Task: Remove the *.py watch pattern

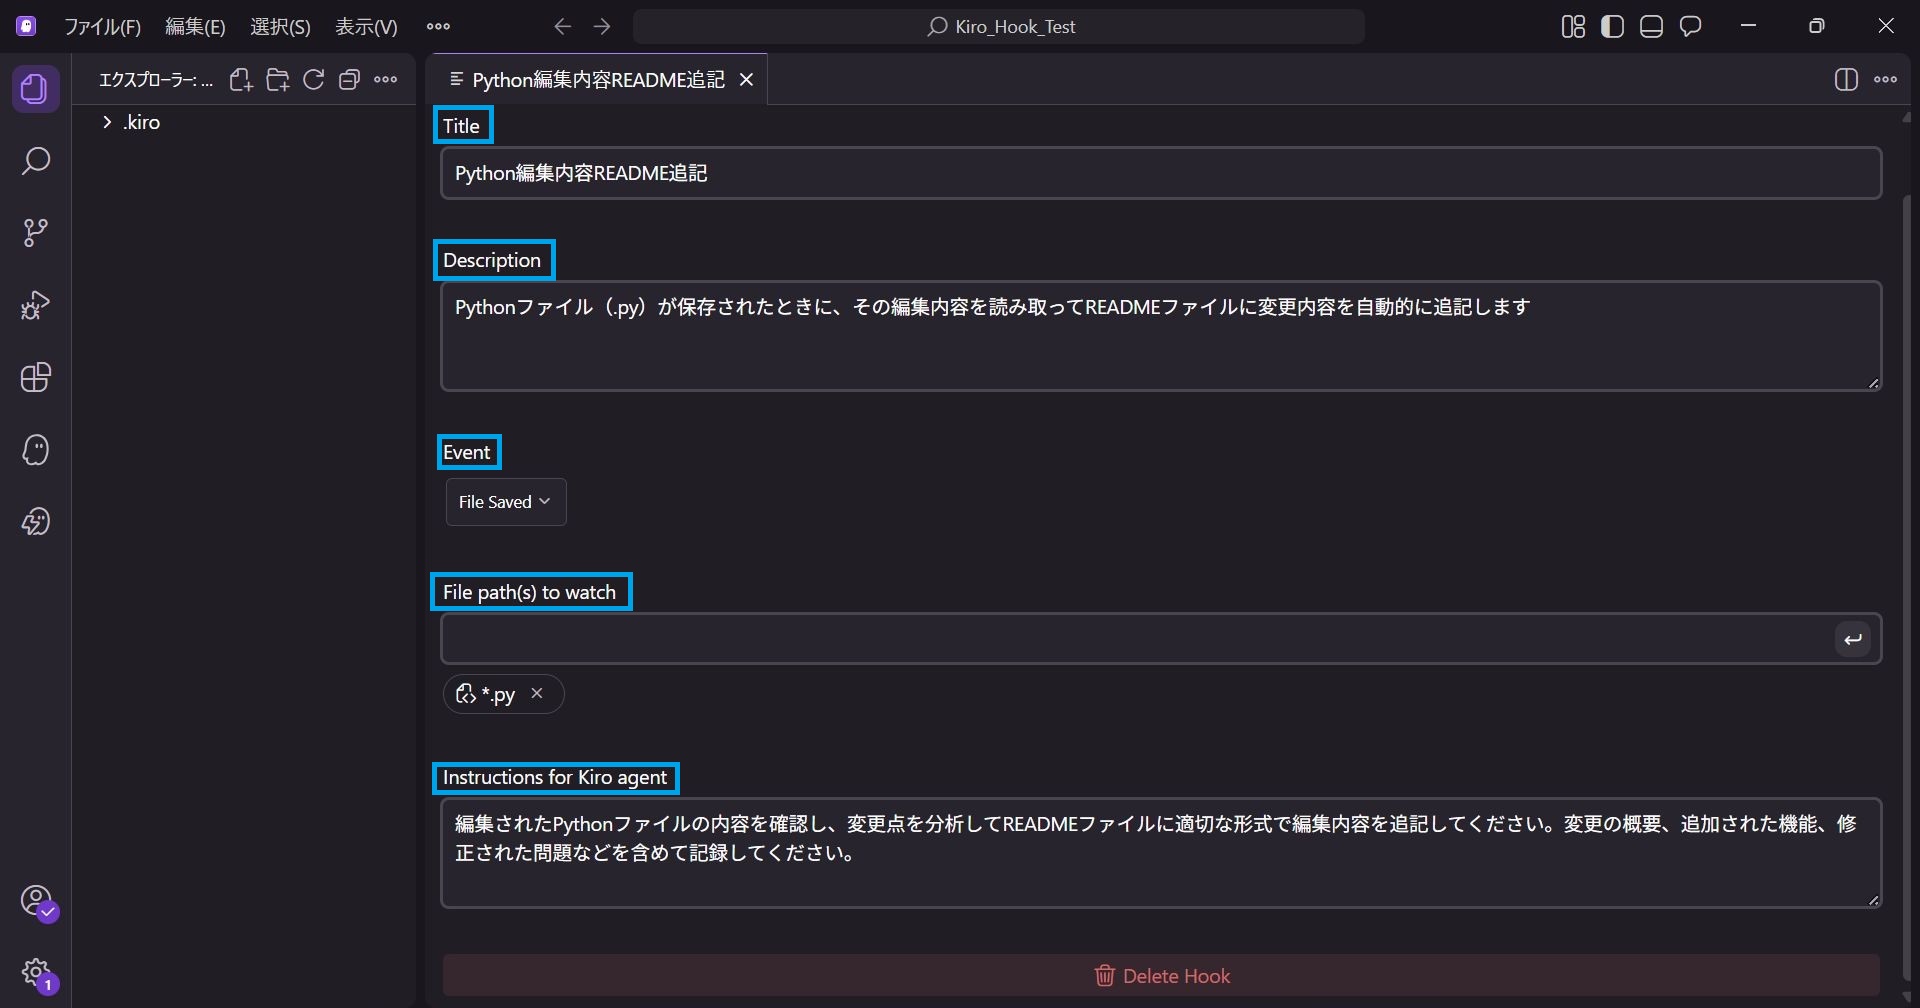Action: 537,693
